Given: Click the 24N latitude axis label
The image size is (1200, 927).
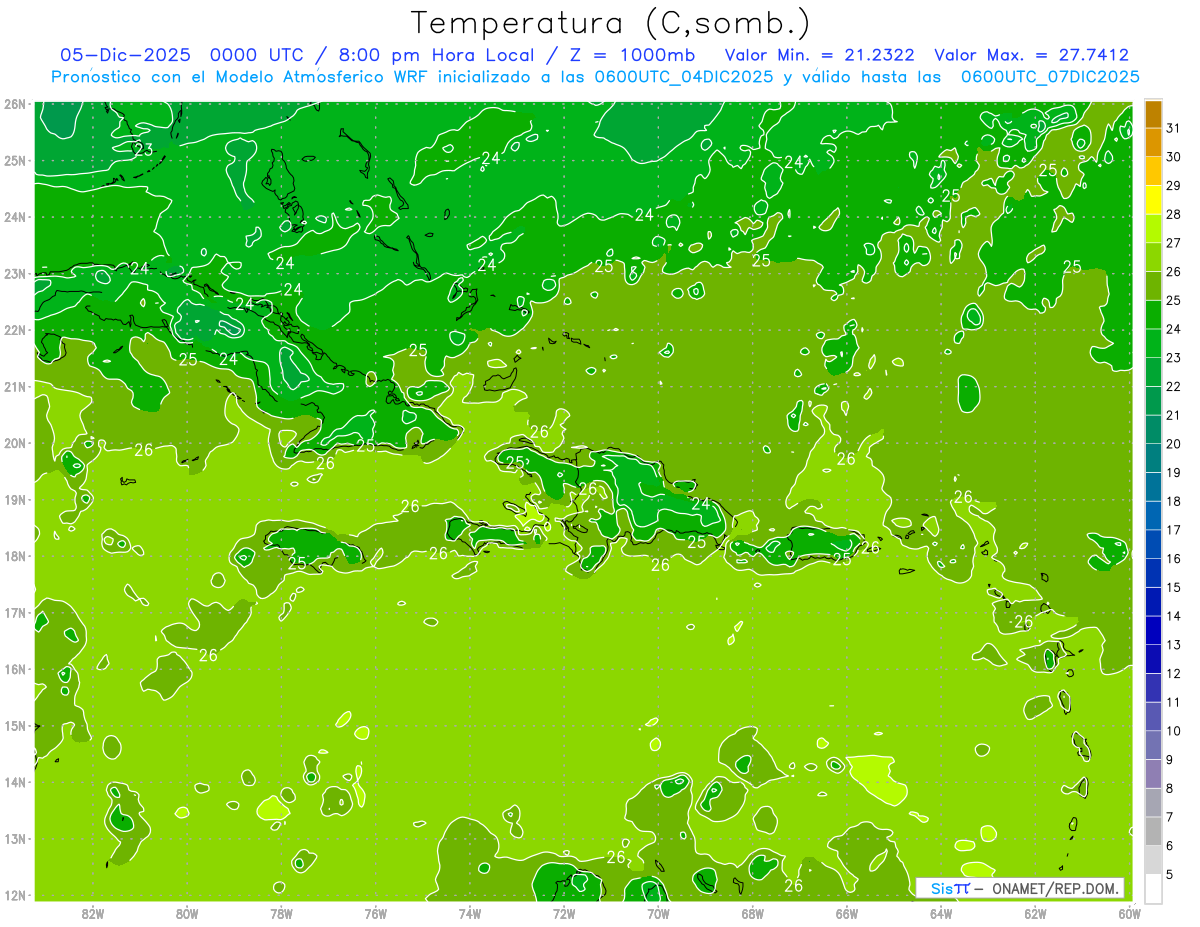Looking at the screenshot, I should [15, 217].
